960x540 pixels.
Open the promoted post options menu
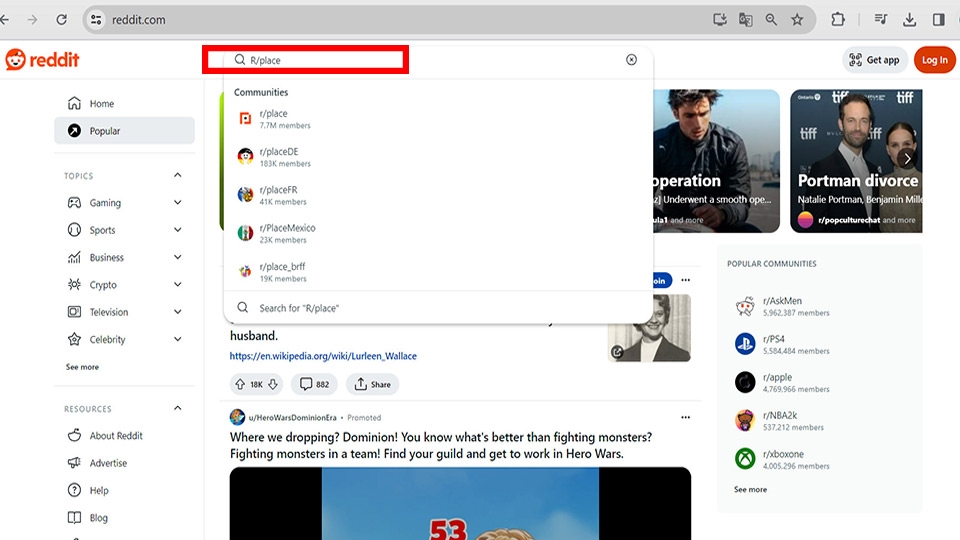[x=685, y=418]
